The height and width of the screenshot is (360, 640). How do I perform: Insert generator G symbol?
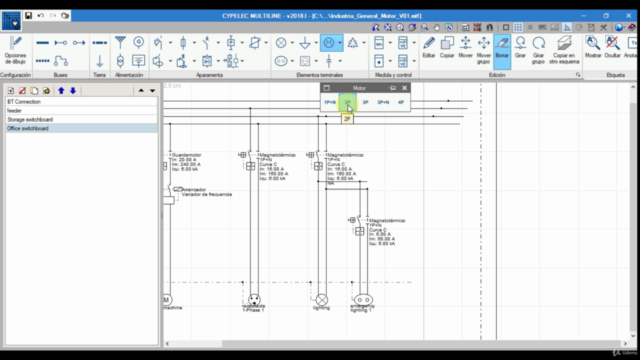[139, 42]
